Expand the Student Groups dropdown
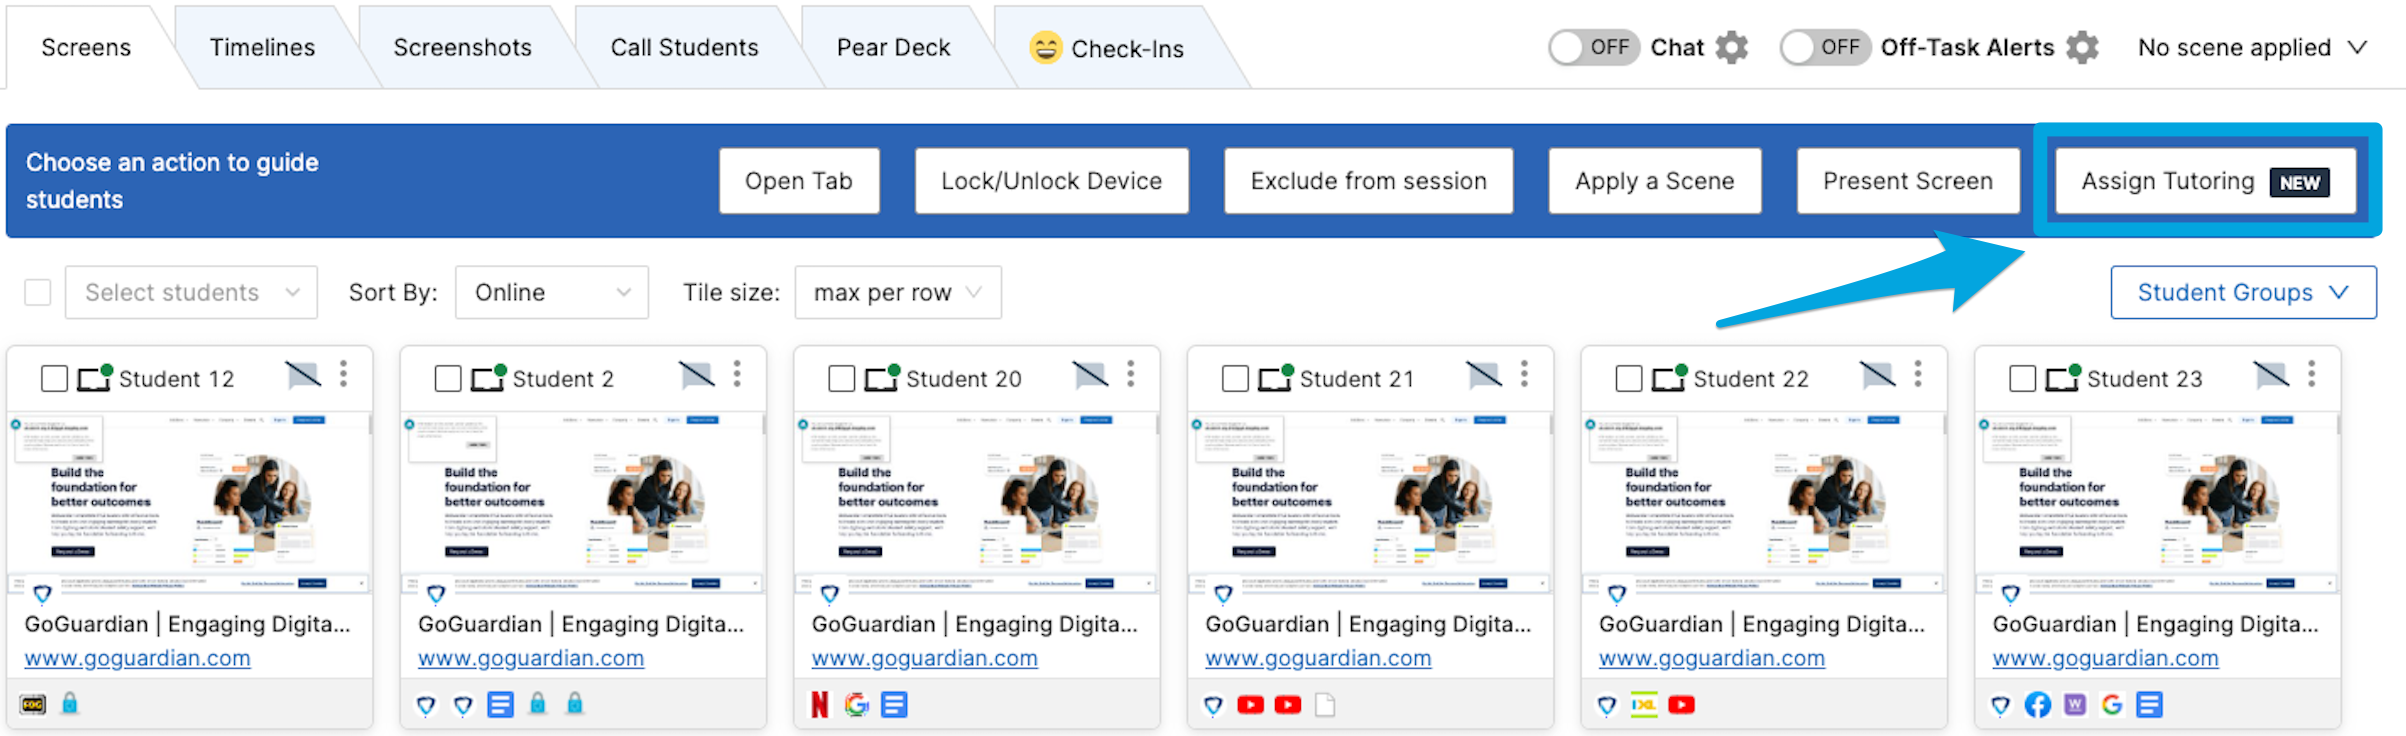Viewport: 2406px width, 736px height. tap(2243, 292)
